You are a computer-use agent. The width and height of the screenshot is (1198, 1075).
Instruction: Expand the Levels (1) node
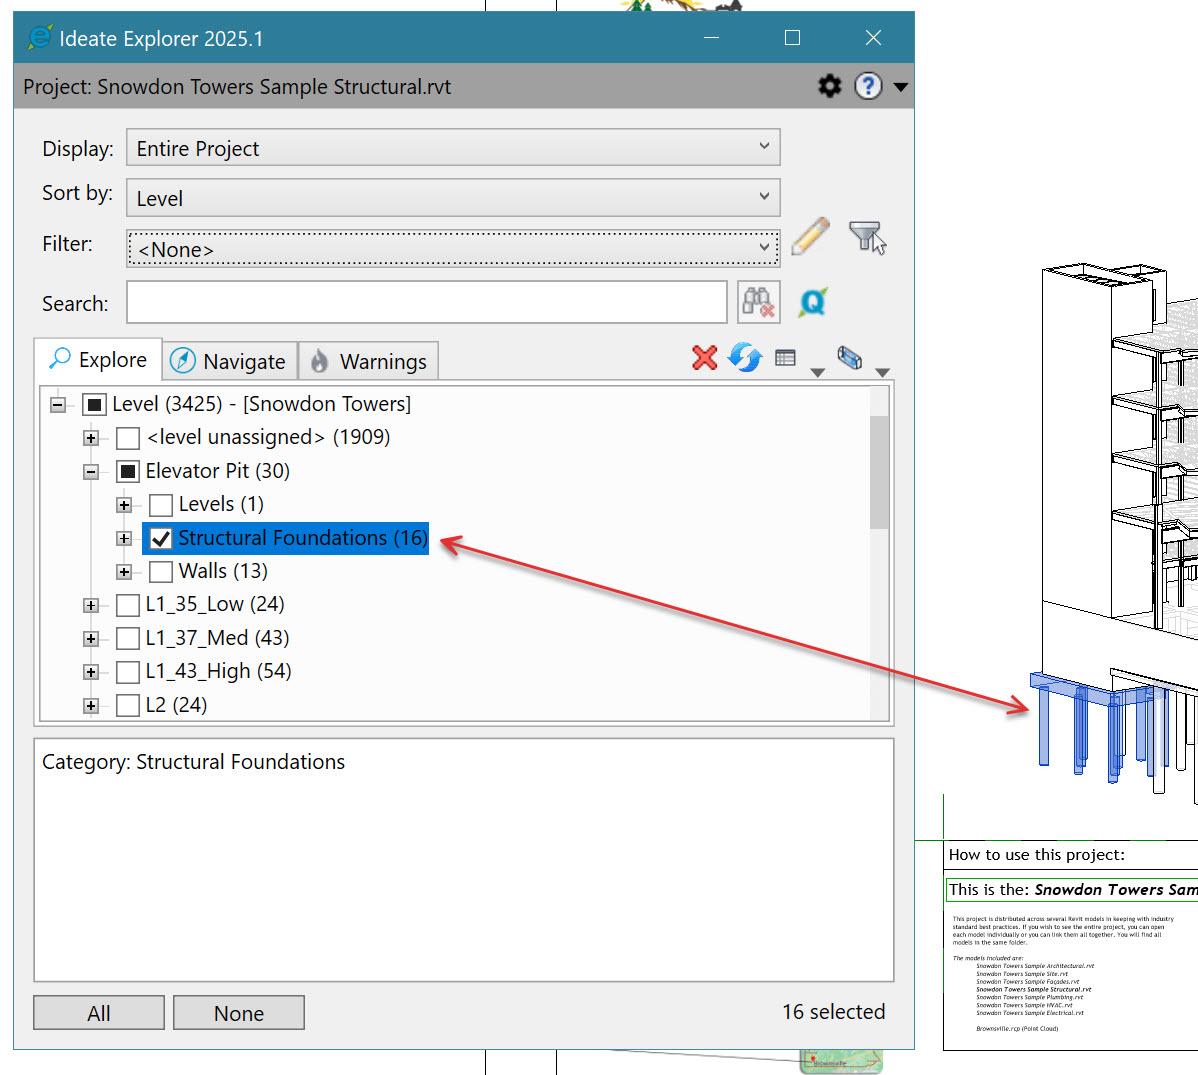point(124,505)
